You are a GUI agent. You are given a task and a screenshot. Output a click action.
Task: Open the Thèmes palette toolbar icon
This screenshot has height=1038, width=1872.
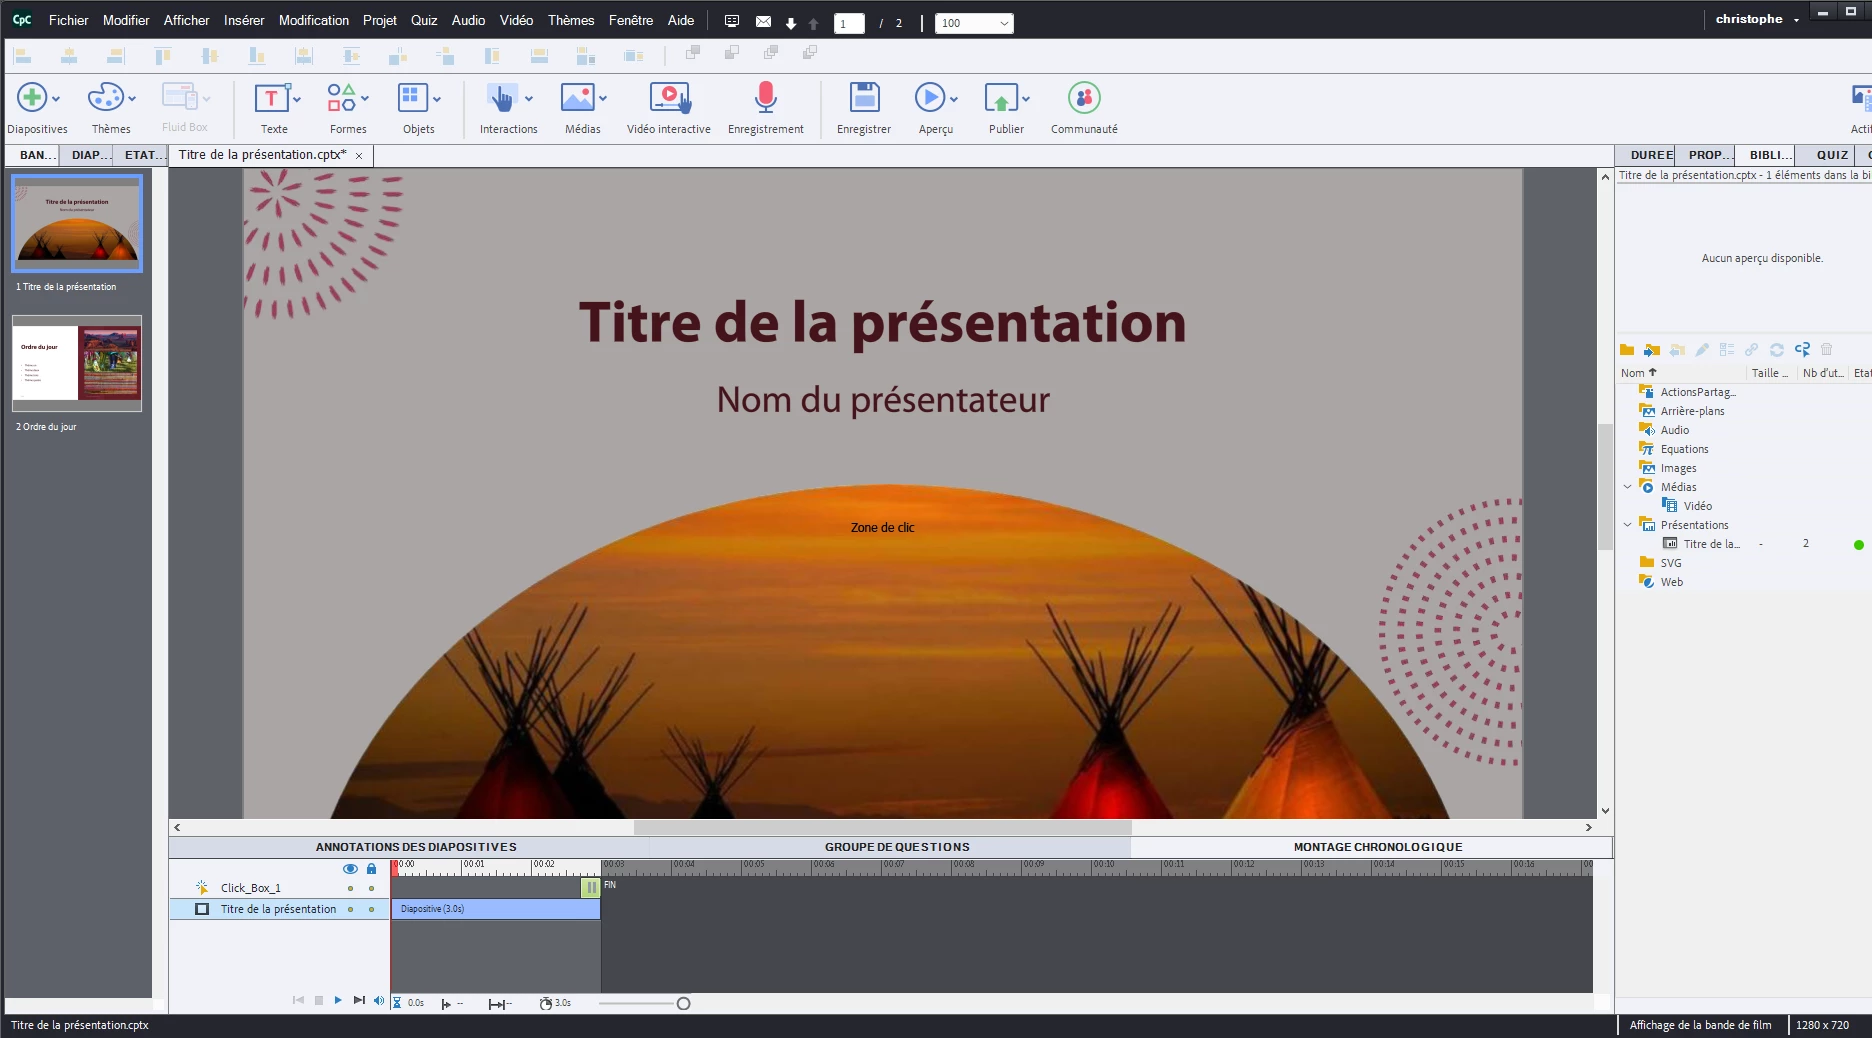pos(105,98)
